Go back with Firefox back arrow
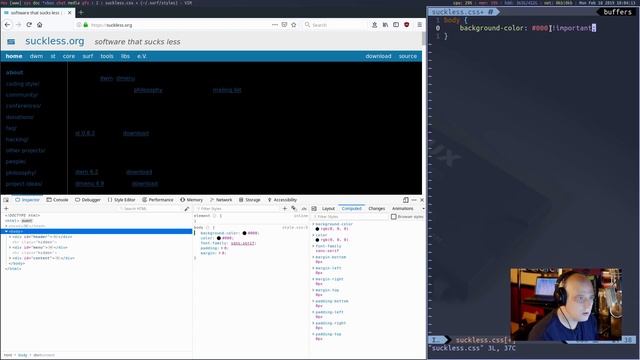 [x=7, y=25]
